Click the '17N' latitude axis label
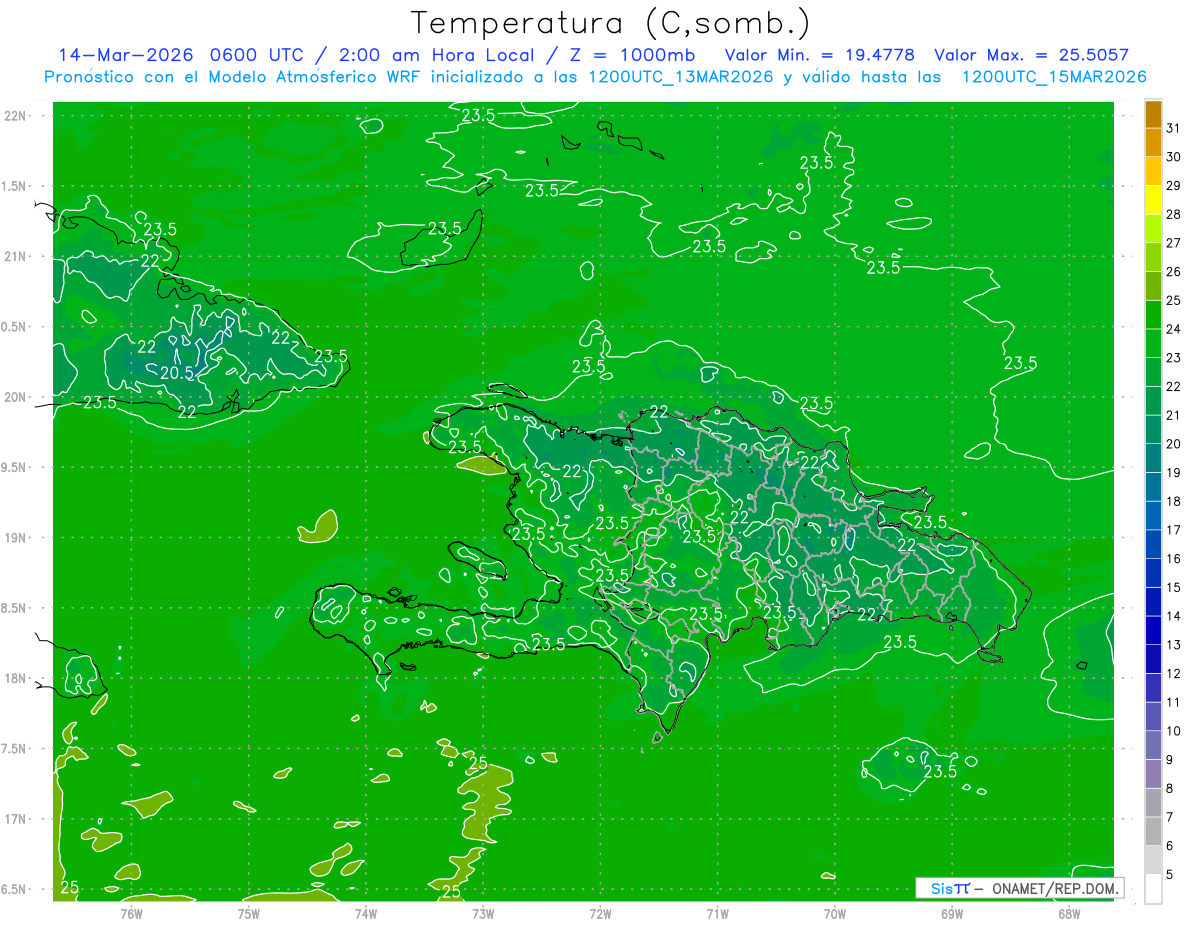 click(15, 819)
